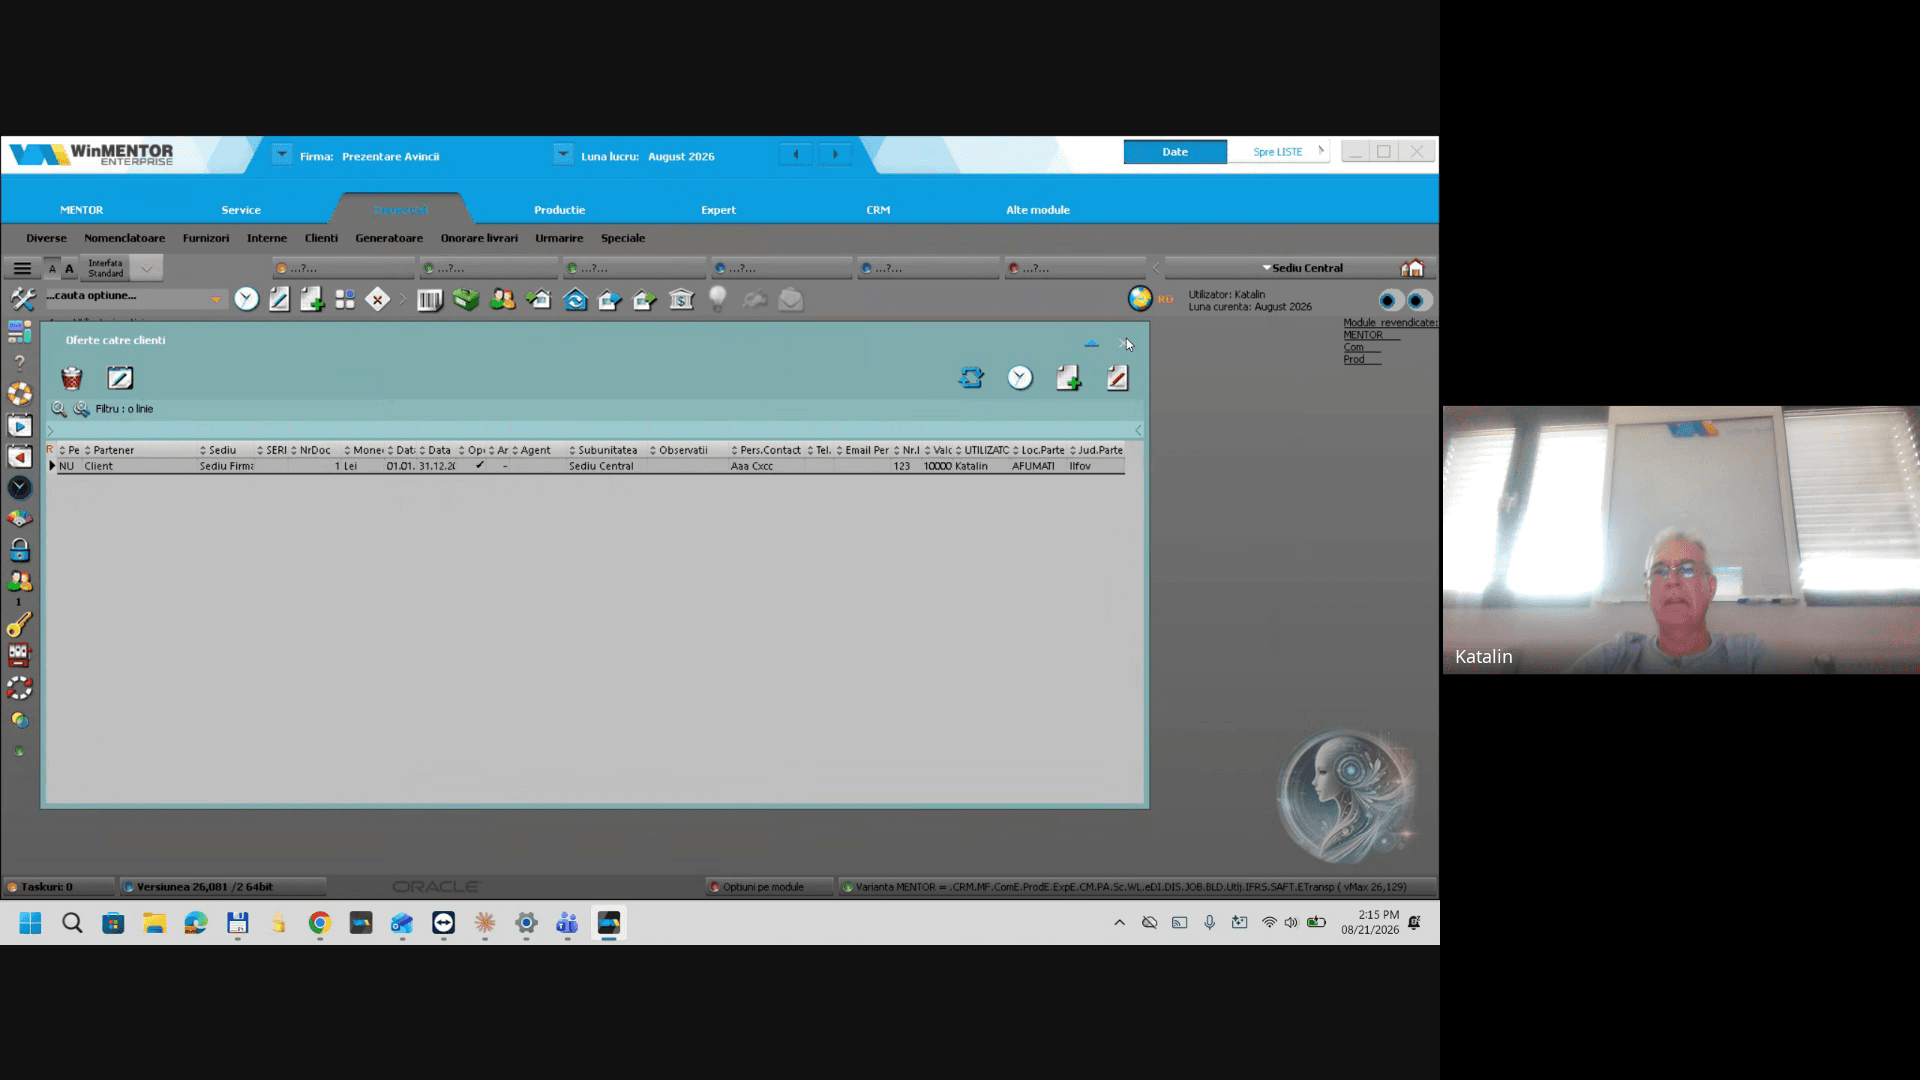The height and width of the screenshot is (1080, 1920).
Task: Open the MENTOR module tab
Action: coord(81,210)
